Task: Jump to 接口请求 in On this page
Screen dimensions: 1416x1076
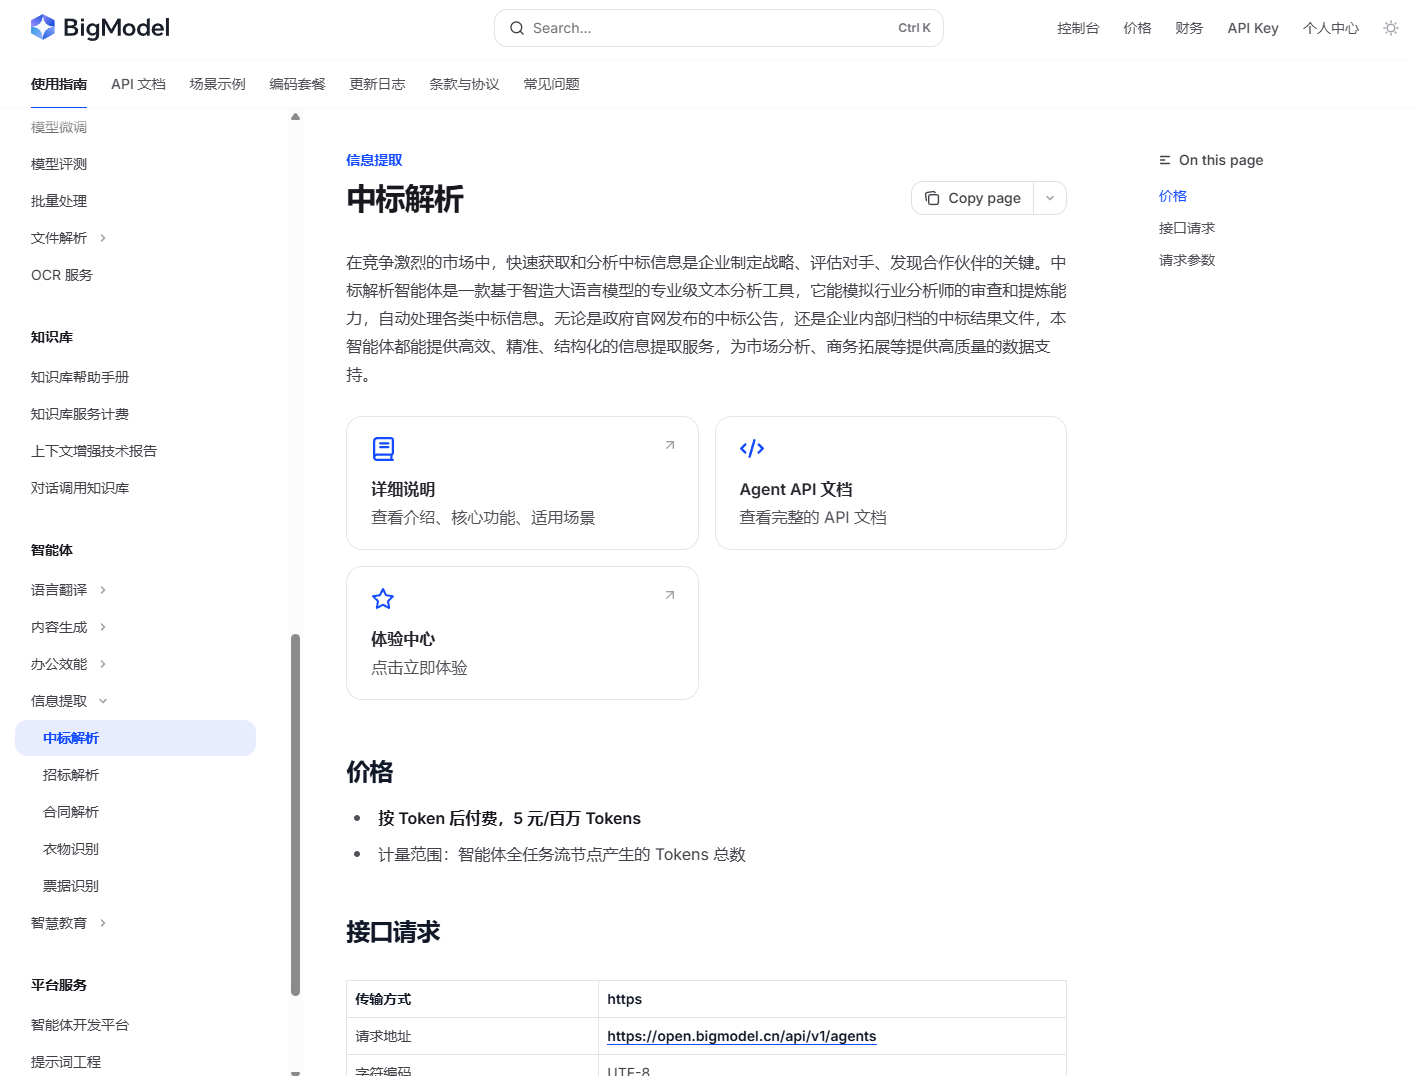Action: click(x=1187, y=228)
